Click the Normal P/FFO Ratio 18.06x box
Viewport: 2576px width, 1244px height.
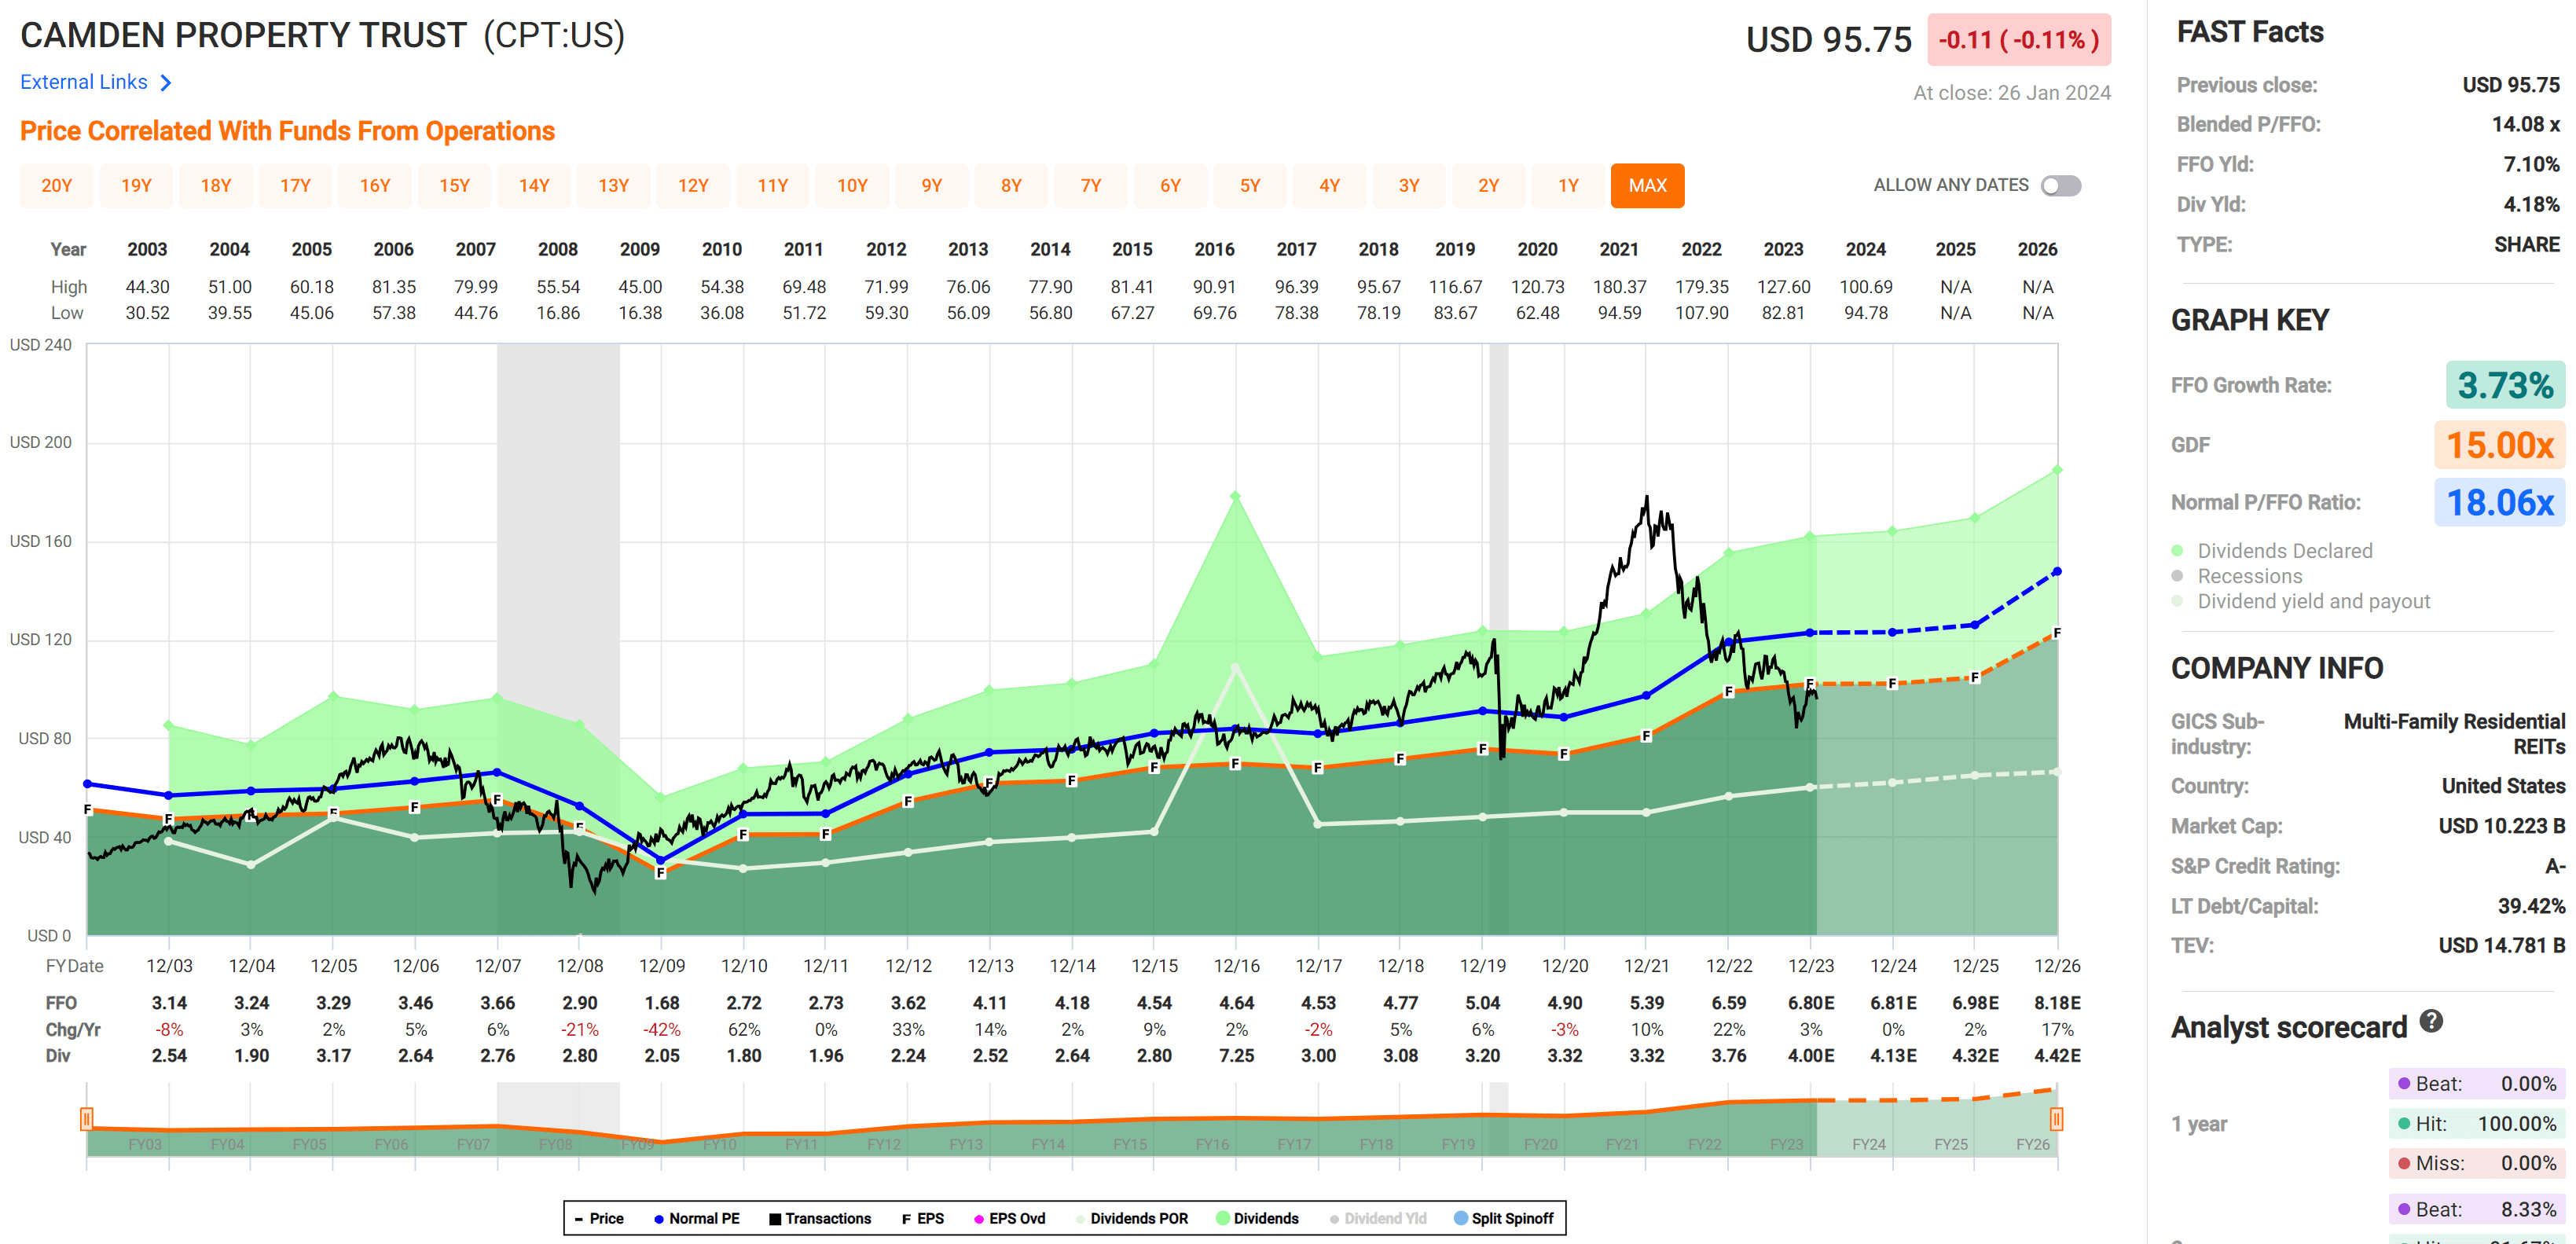pos(2499,502)
